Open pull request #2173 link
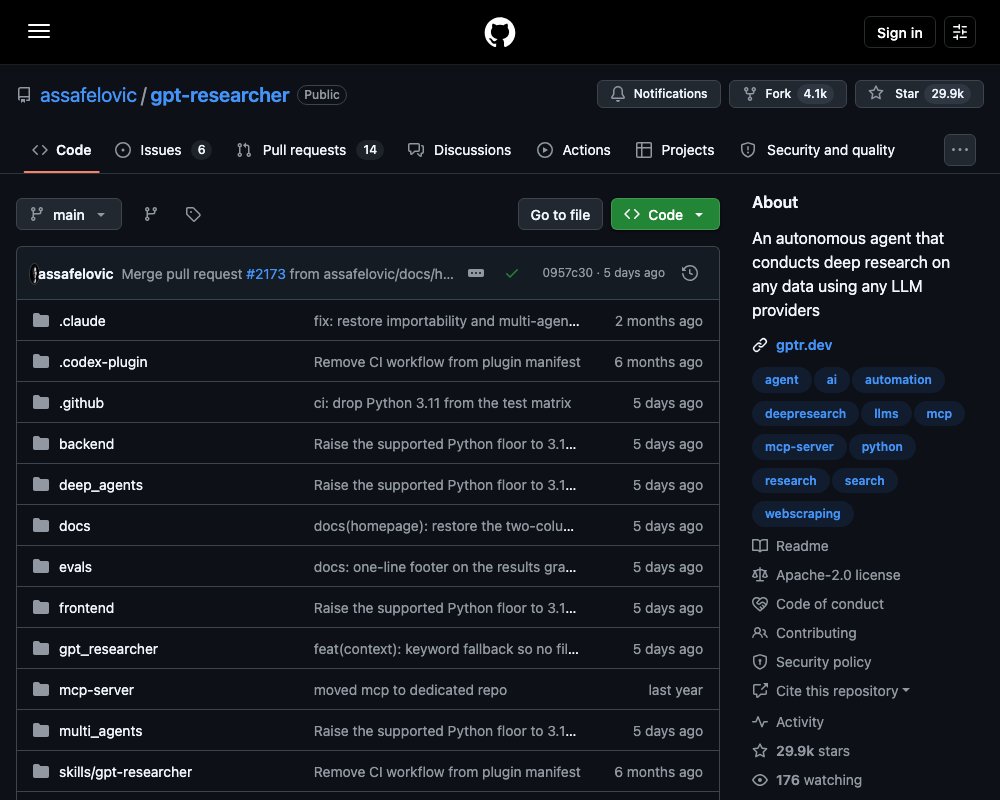The height and width of the screenshot is (800, 1000). point(265,274)
